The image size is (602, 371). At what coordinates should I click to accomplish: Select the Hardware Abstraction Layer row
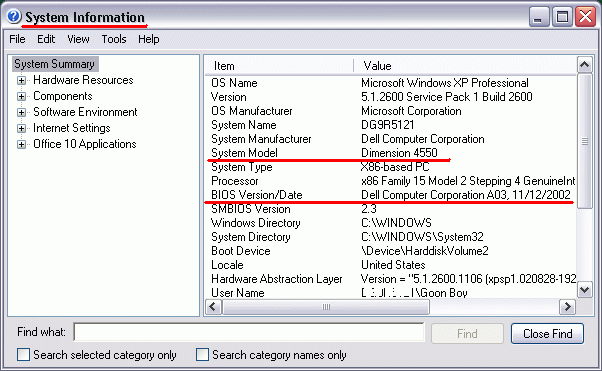coord(391,279)
